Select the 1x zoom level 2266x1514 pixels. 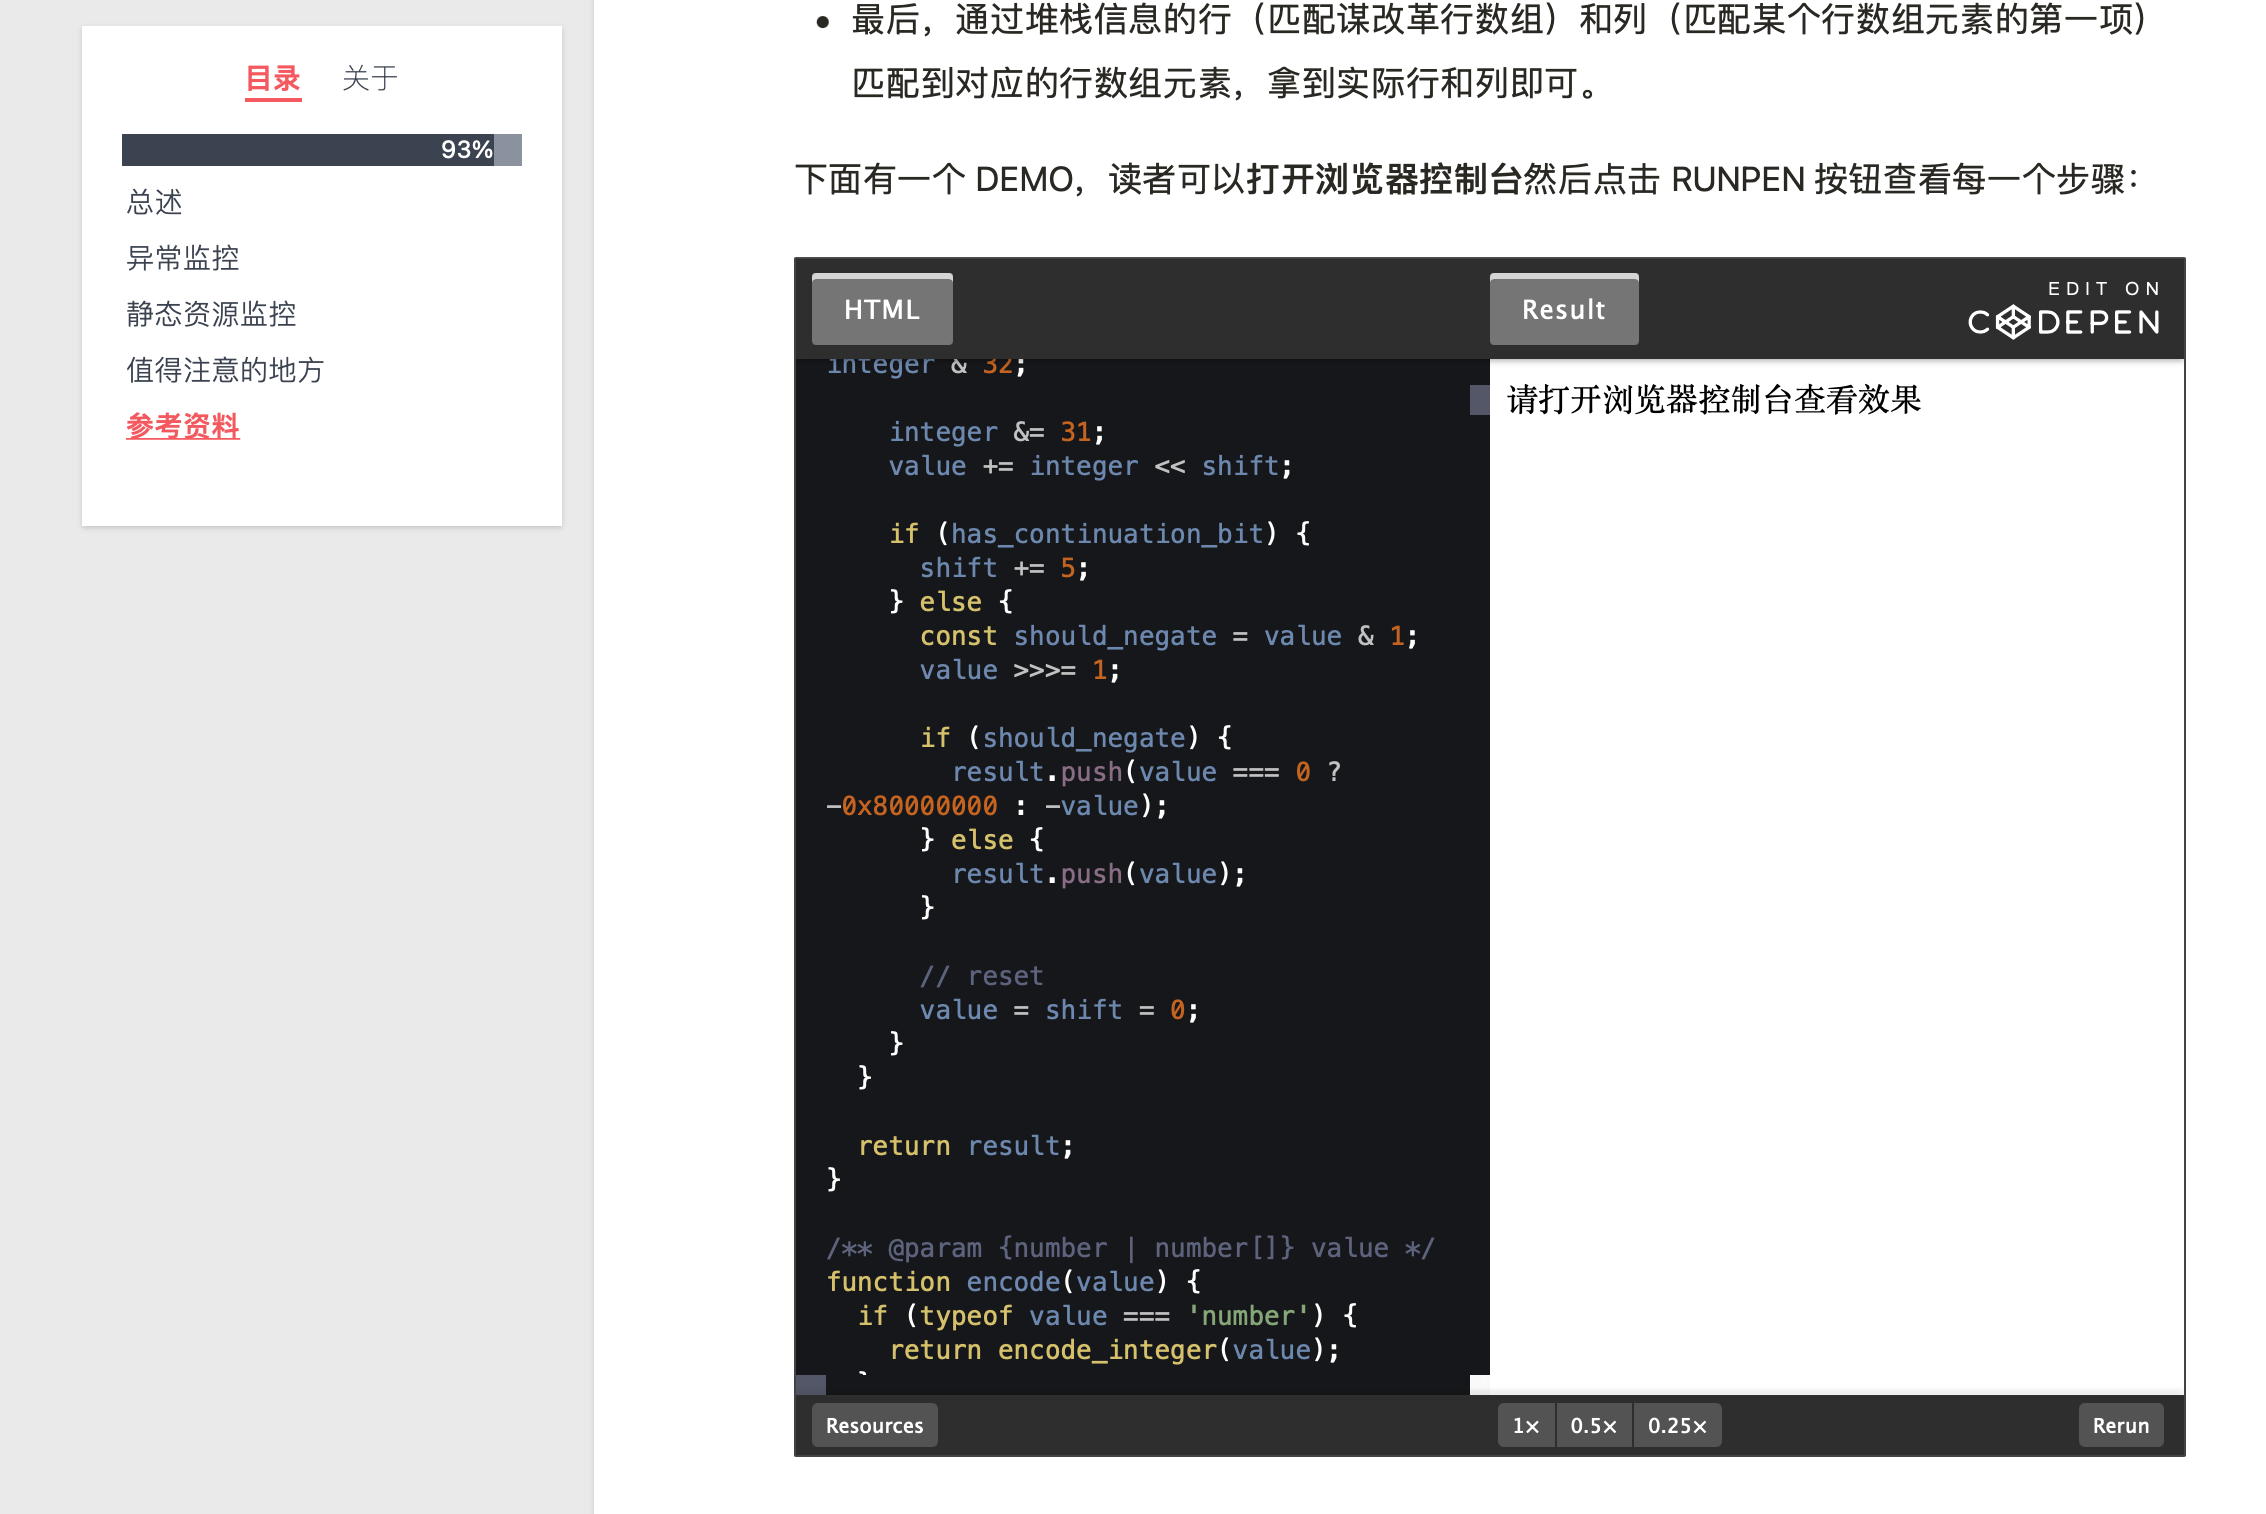point(1525,1425)
